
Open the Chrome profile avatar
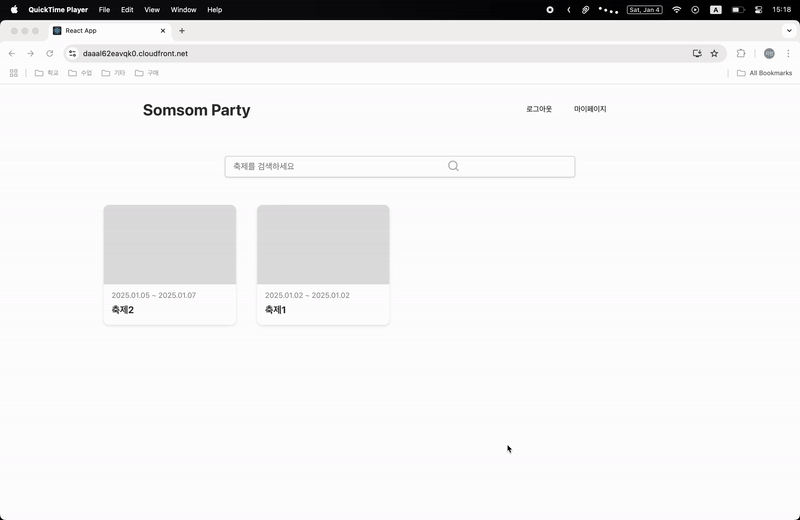click(x=769, y=53)
